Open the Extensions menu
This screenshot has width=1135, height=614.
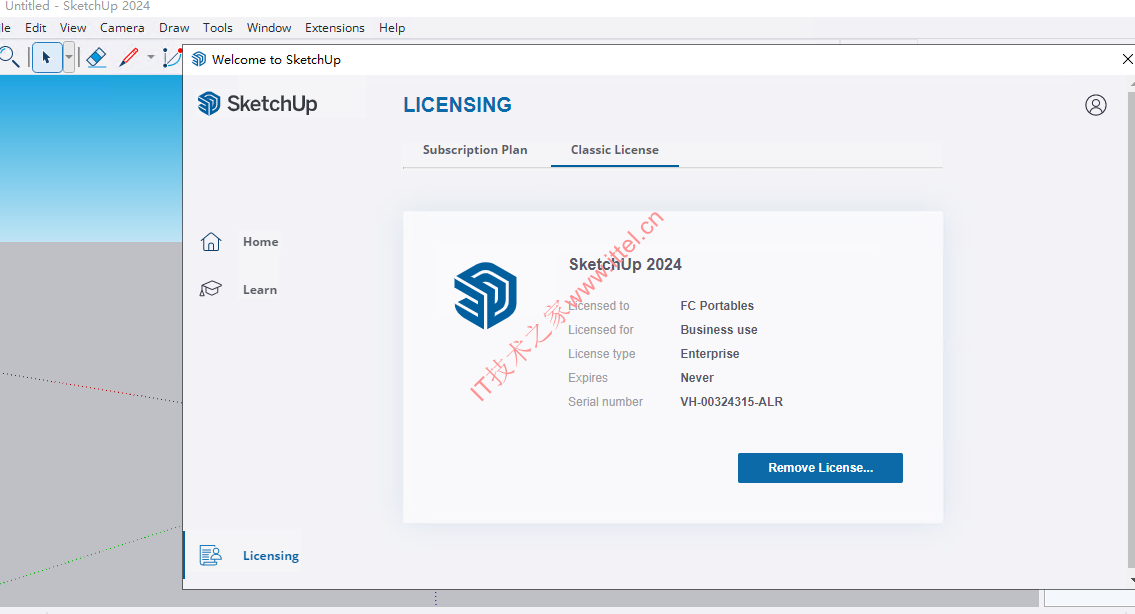click(x=335, y=28)
